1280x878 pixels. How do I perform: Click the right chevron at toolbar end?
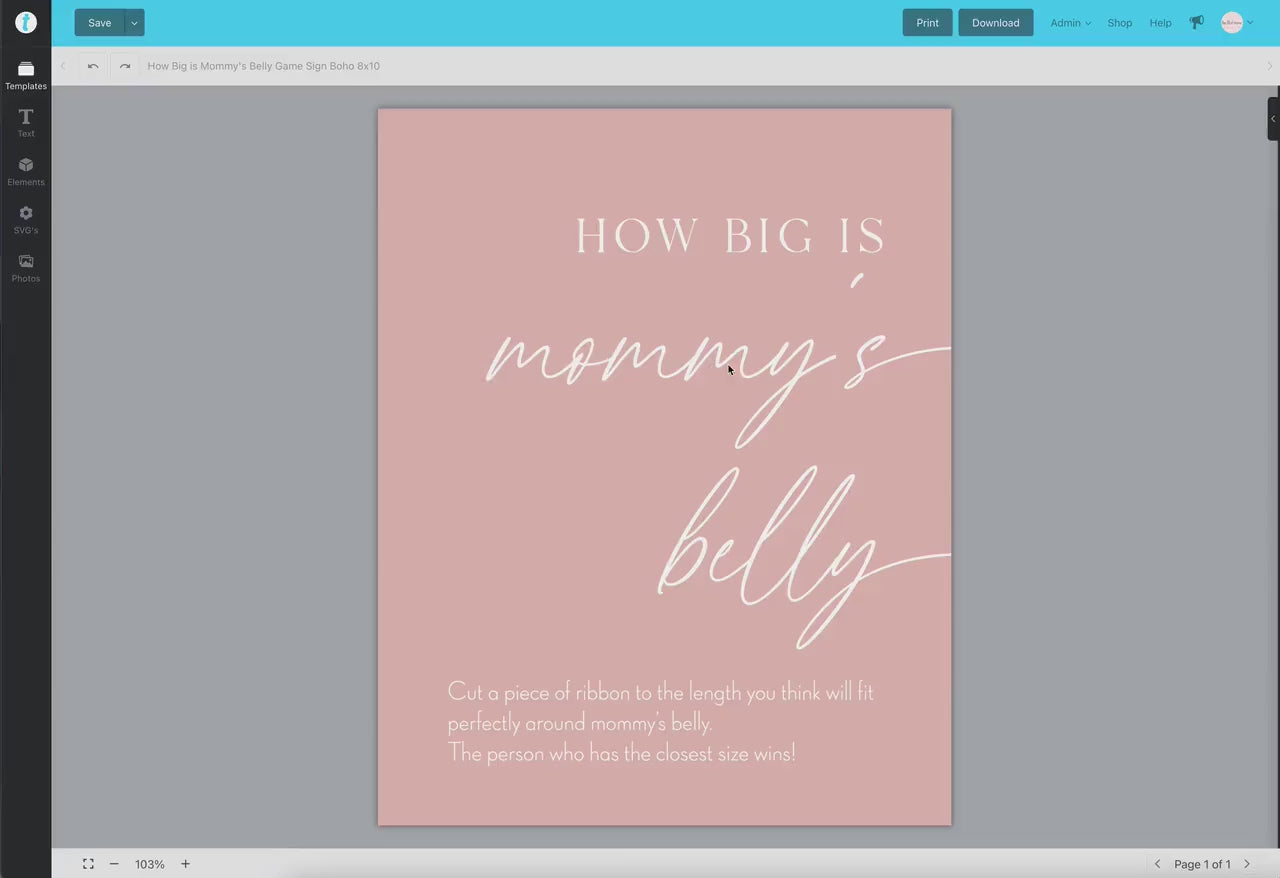[x=1270, y=66]
